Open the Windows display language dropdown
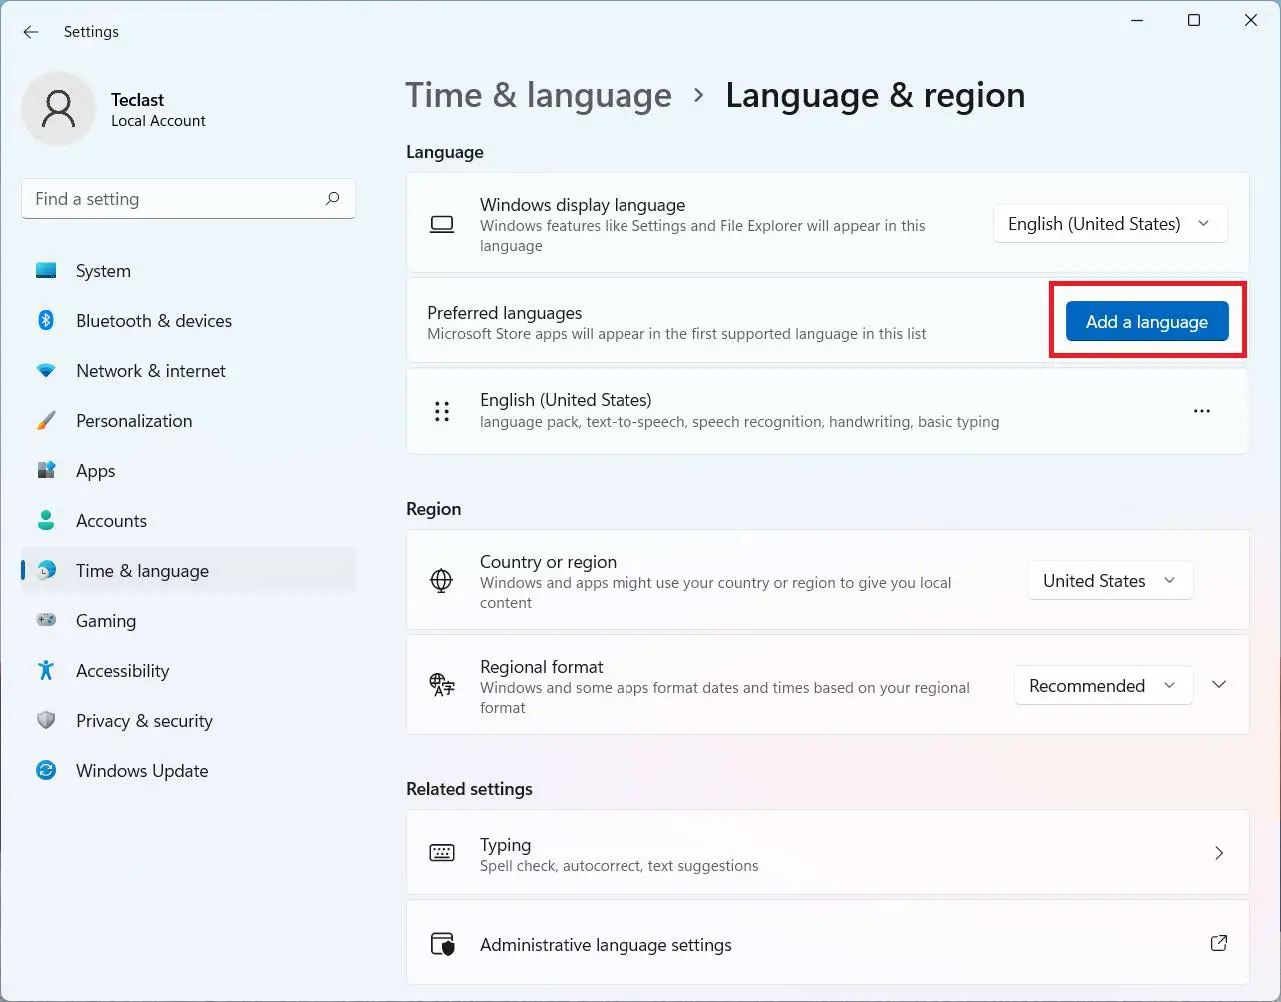Image resolution: width=1281 pixels, height=1002 pixels. [1110, 224]
